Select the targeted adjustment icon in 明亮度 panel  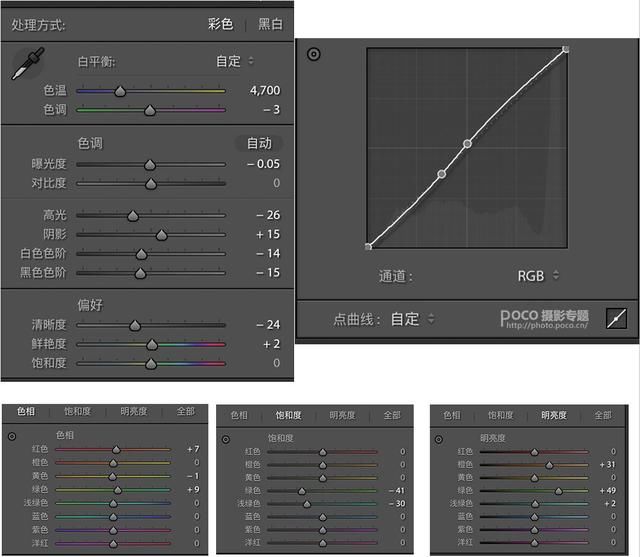[438, 439]
